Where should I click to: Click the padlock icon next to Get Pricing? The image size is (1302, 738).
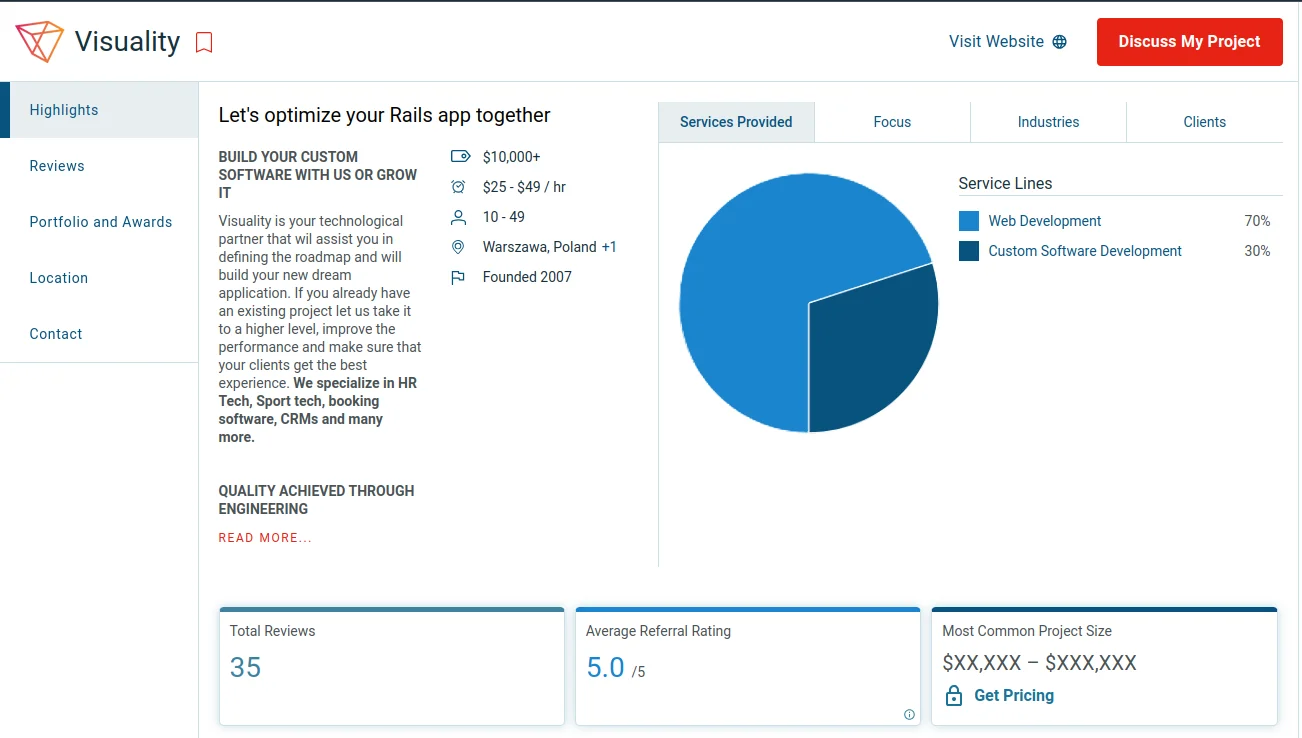pyautogui.click(x=954, y=696)
